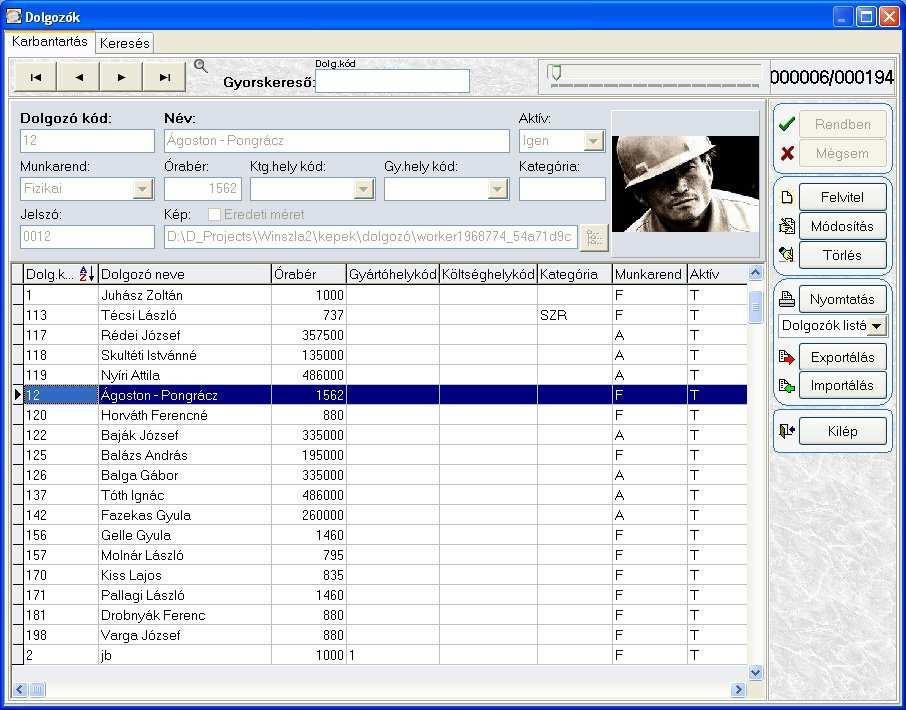Click the image browse button icon
The width and height of the screenshot is (906, 710).
point(594,237)
